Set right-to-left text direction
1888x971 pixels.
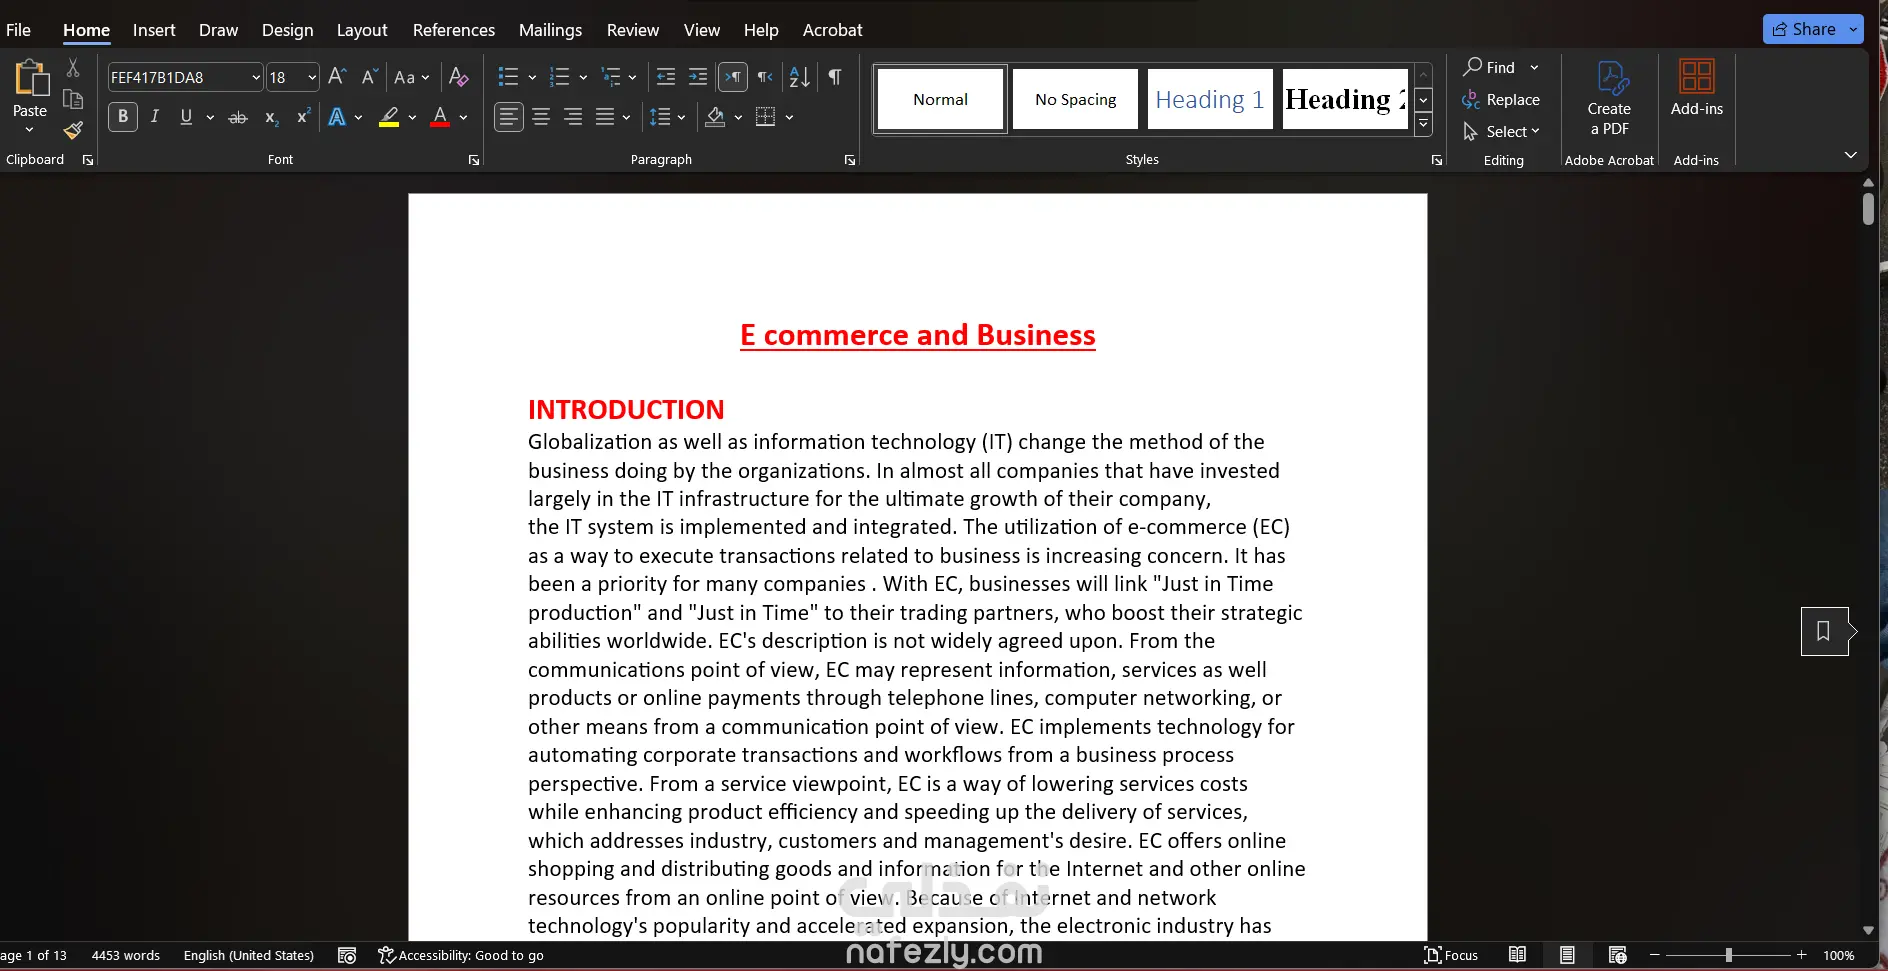pyautogui.click(x=765, y=77)
